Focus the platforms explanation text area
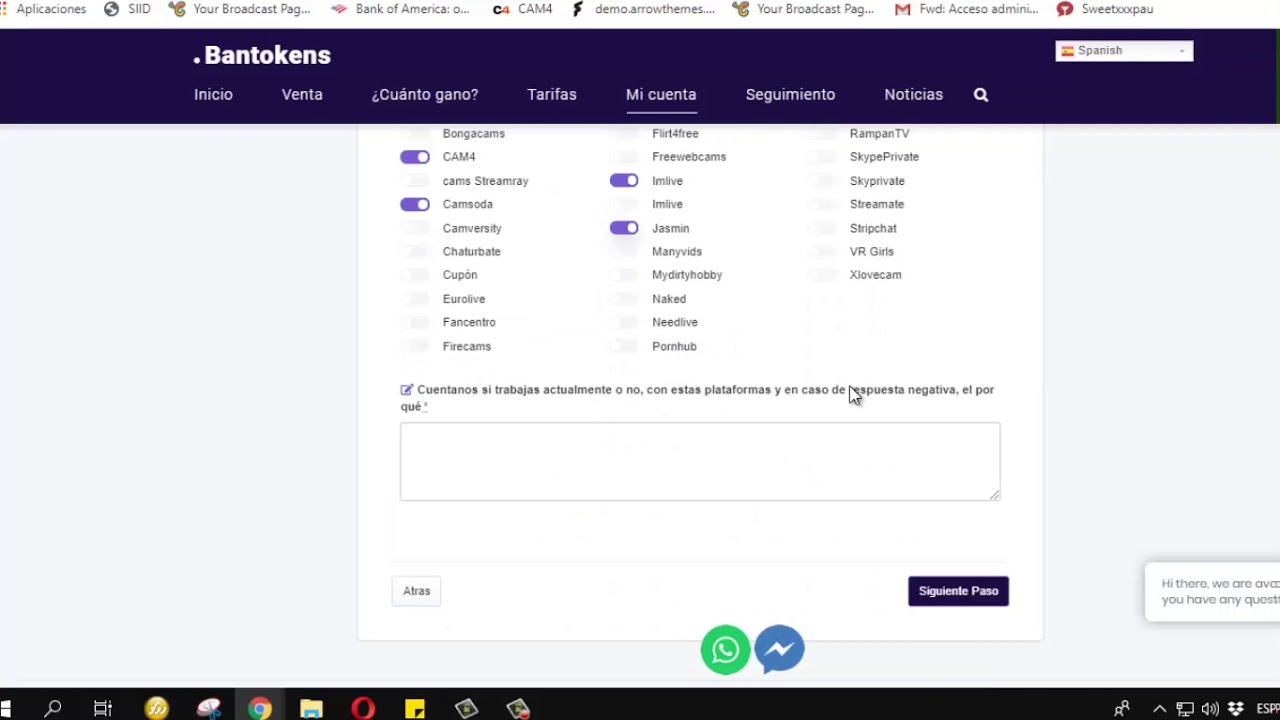Viewport: 1280px width, 720px height. pyautogui.click(x=700, y=461)
